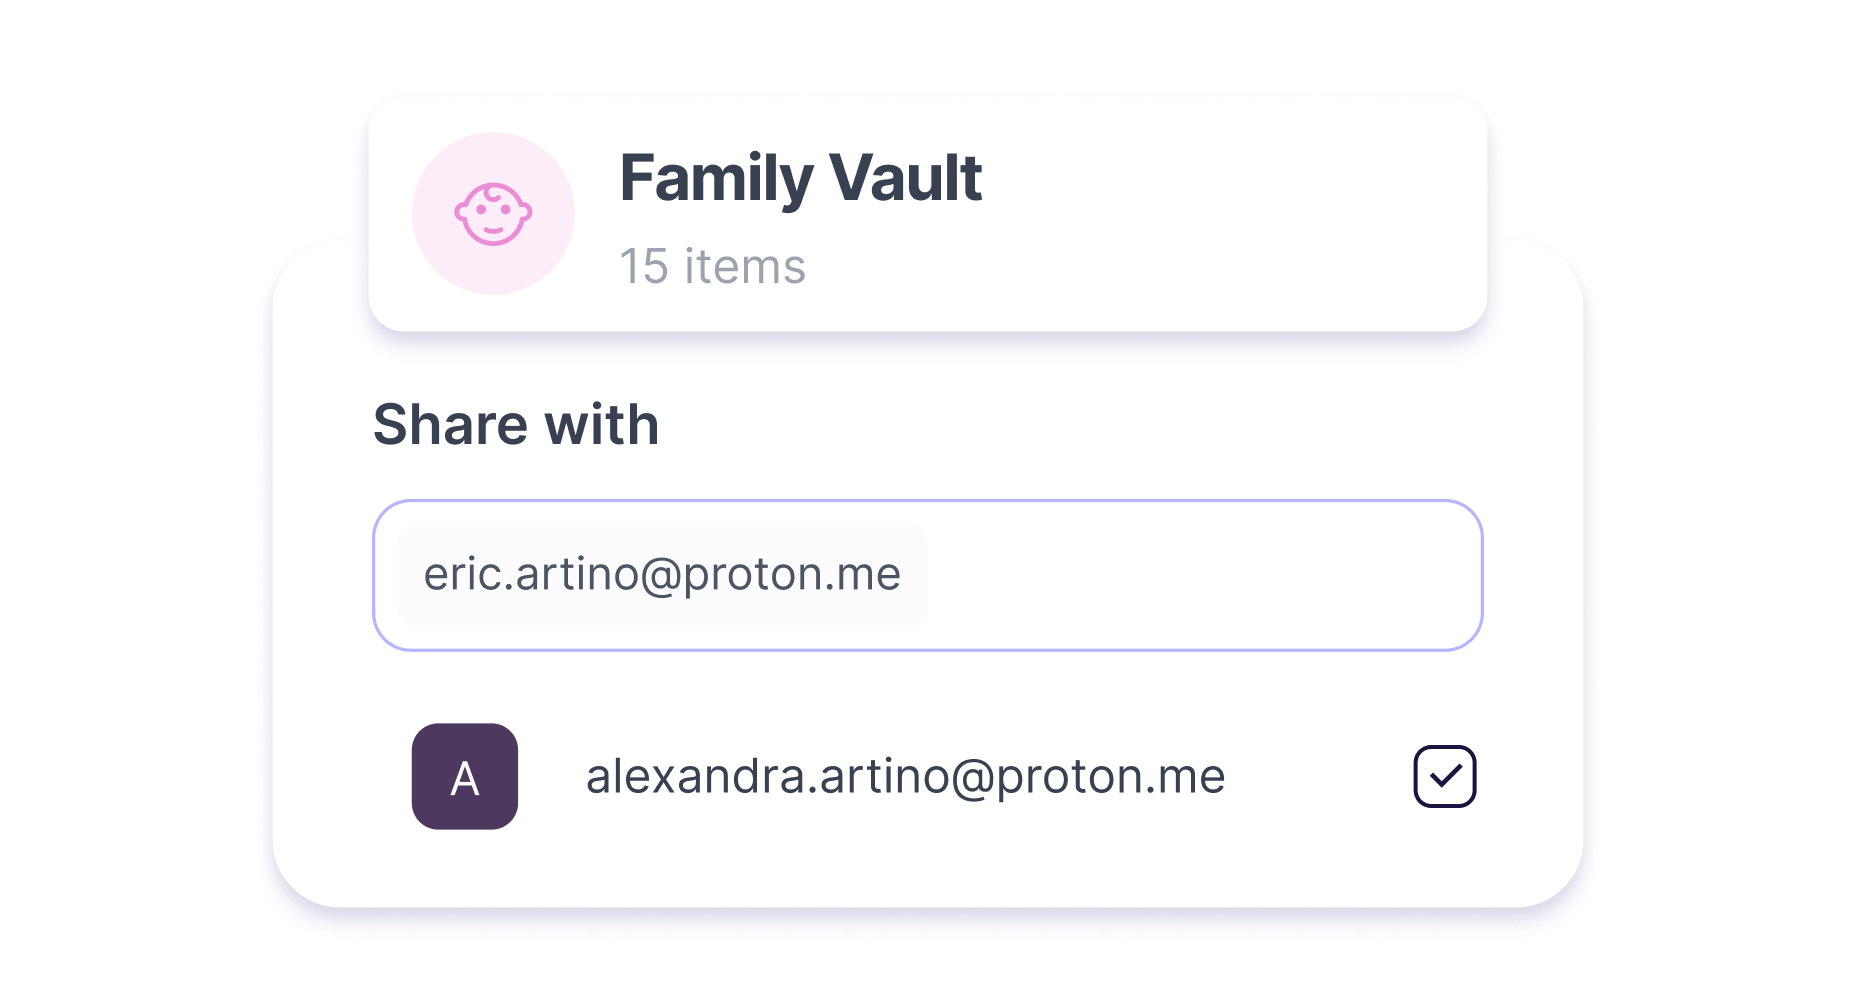The height and width of the screenshot is (1000, 1856).
Task: Click the Family Vault title
Action: pyautogui.click(x=800, y=179)
